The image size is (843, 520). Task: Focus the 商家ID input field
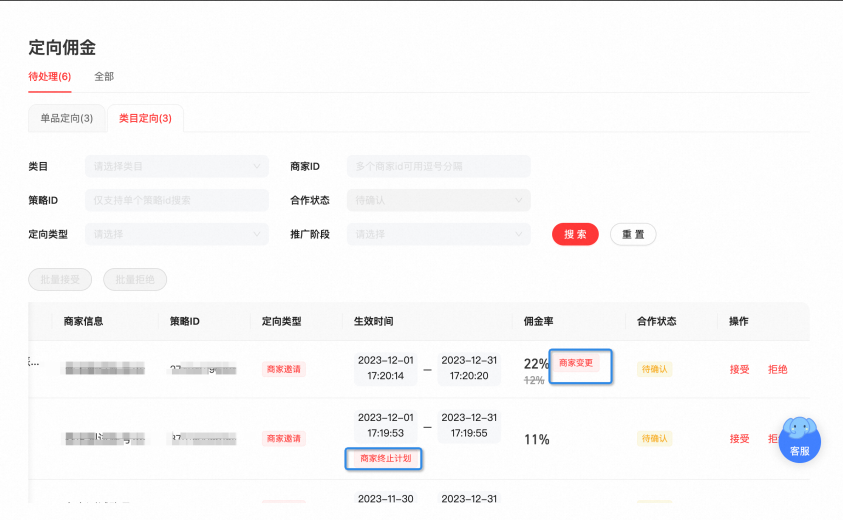pos(439,166)
